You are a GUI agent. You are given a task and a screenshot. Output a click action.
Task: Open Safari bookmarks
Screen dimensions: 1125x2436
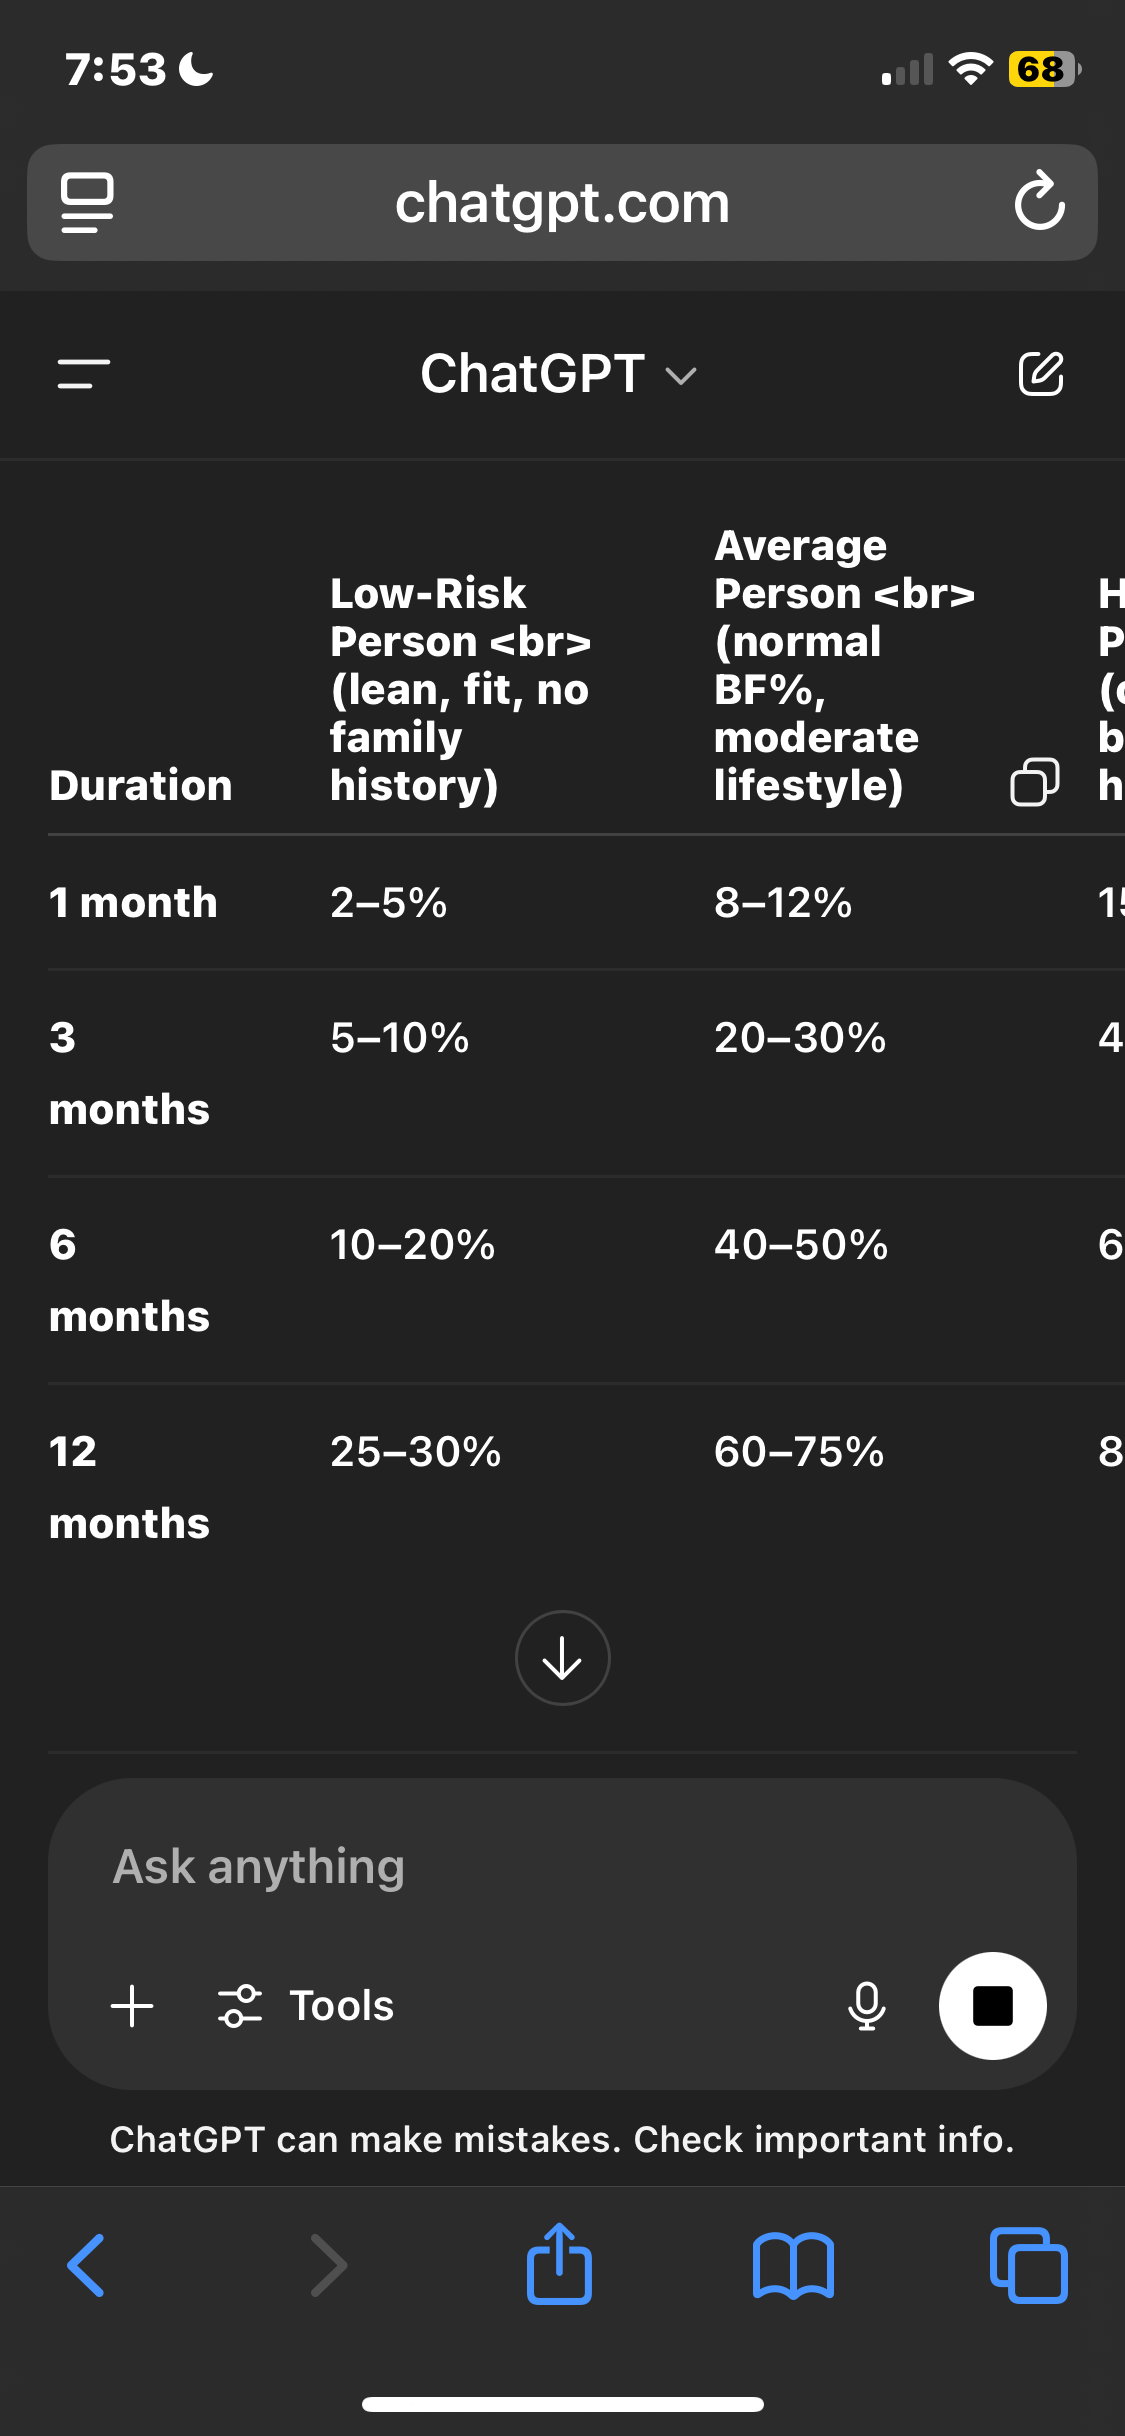pos(793,2266)
